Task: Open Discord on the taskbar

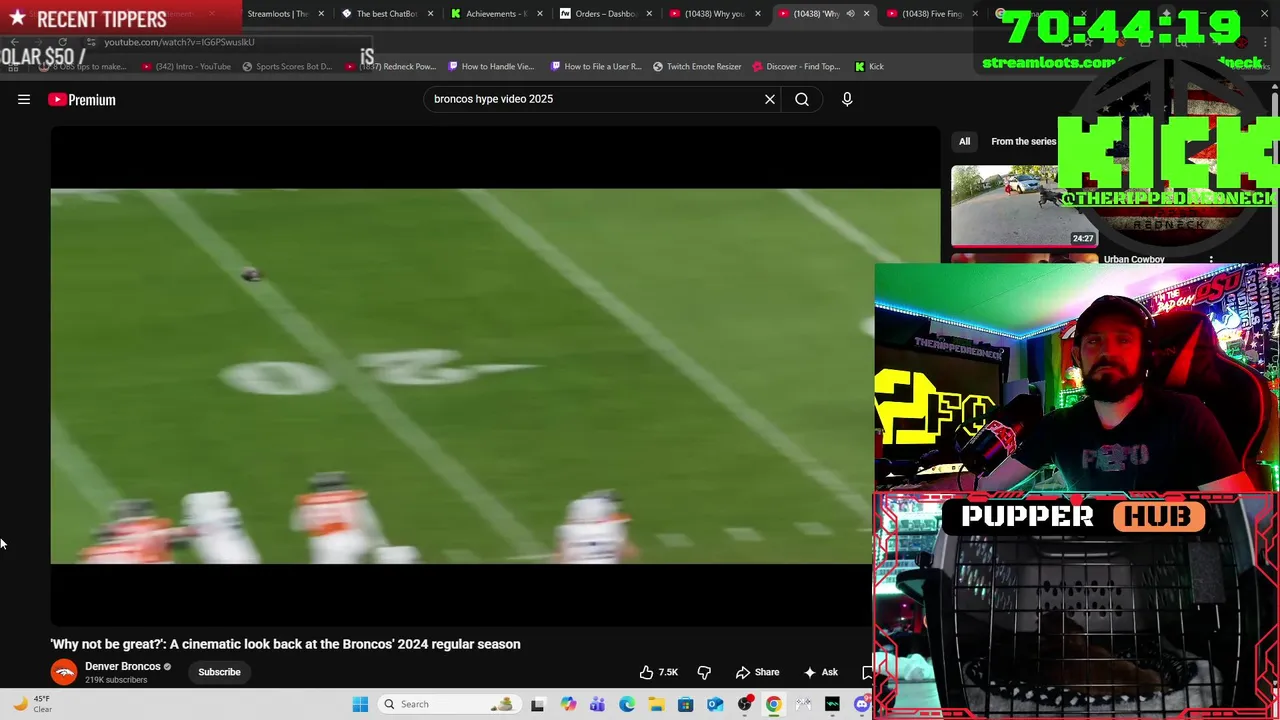Action: 862,704
